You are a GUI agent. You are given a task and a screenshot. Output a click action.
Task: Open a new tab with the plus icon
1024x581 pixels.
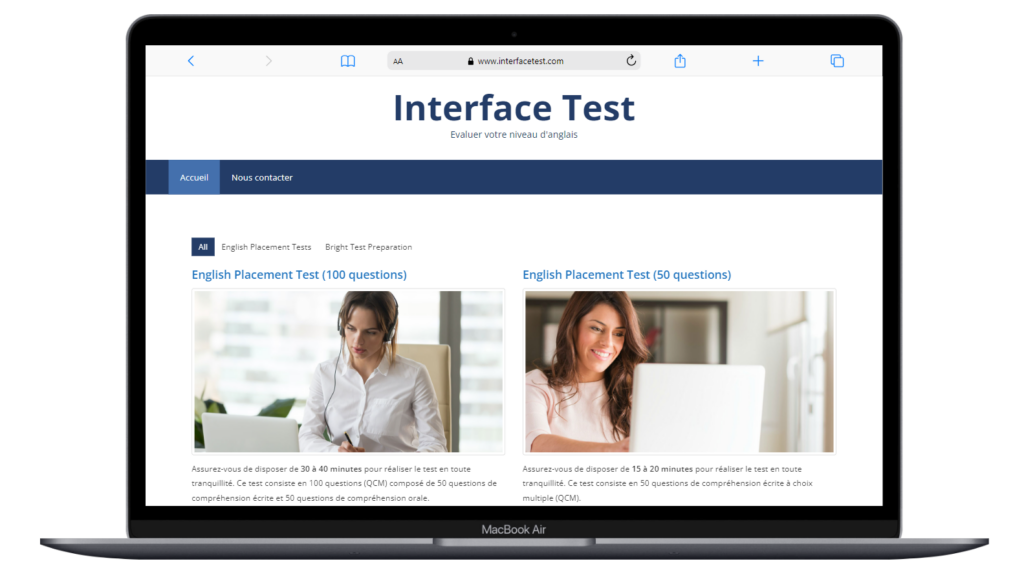(x=758, y=60)
